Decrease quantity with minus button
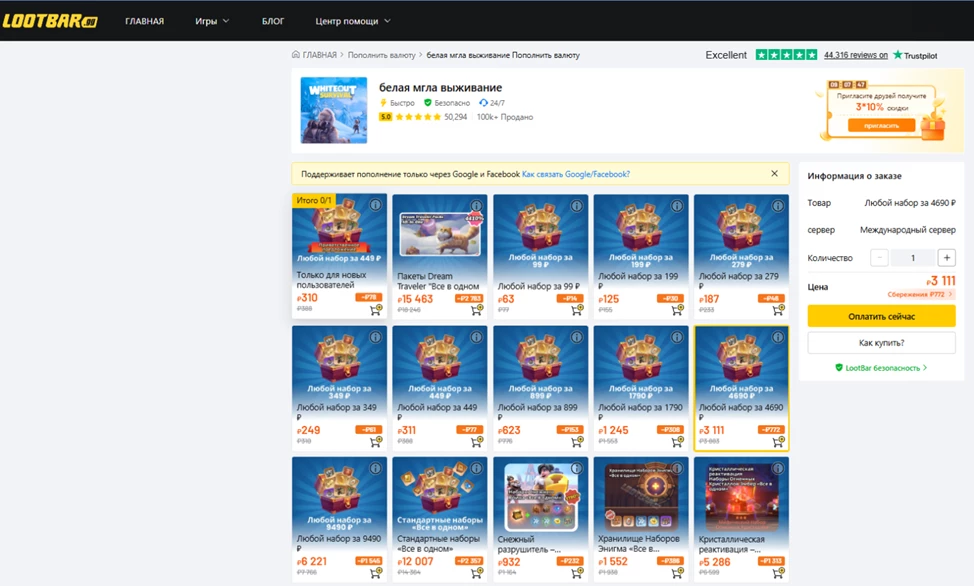Viewport: 974px width, 586px height. click(x=879, y=258)
